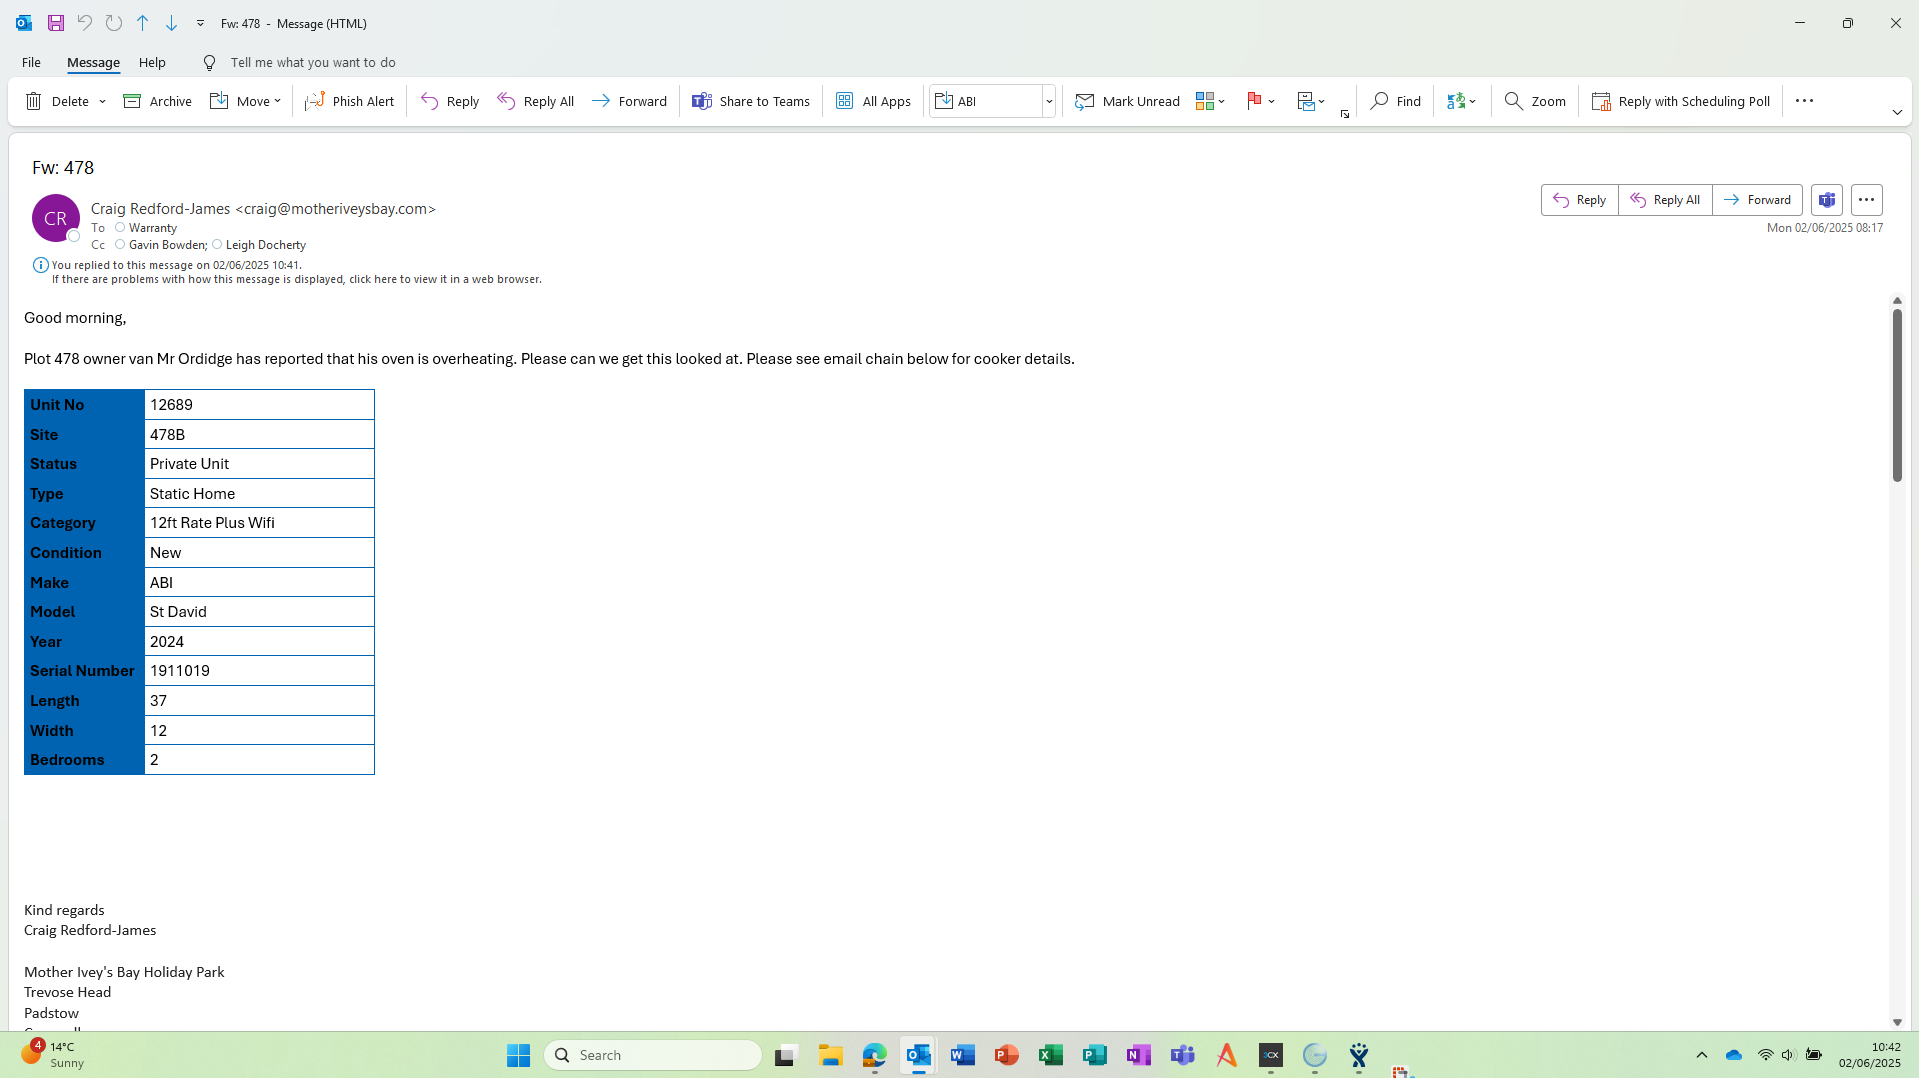Mark the message as Unread
The width and height of the screenshot is (1919, 1078).
point(1128,101)
